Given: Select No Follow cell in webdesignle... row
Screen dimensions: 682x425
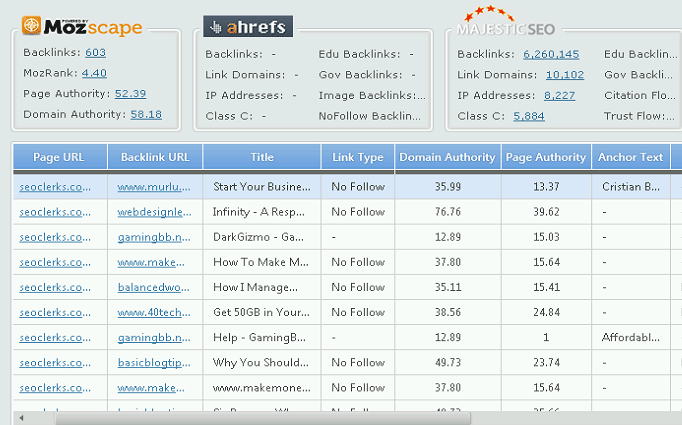Looking at the screenshot, I should click(x=358, y=212).
